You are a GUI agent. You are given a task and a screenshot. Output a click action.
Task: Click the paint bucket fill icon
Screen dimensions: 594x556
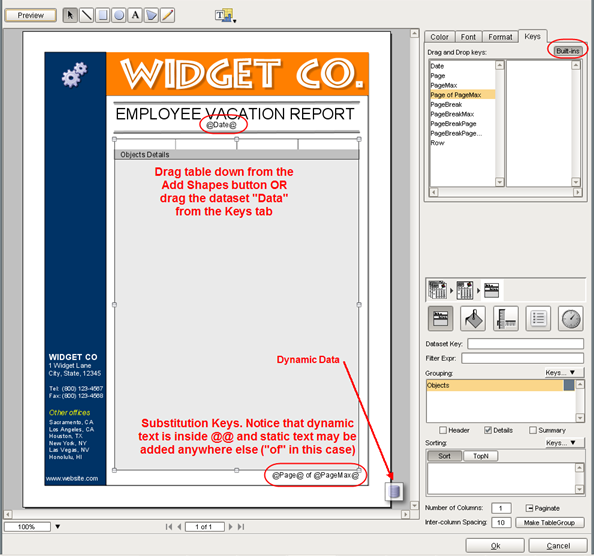click(x=473, y=319)
